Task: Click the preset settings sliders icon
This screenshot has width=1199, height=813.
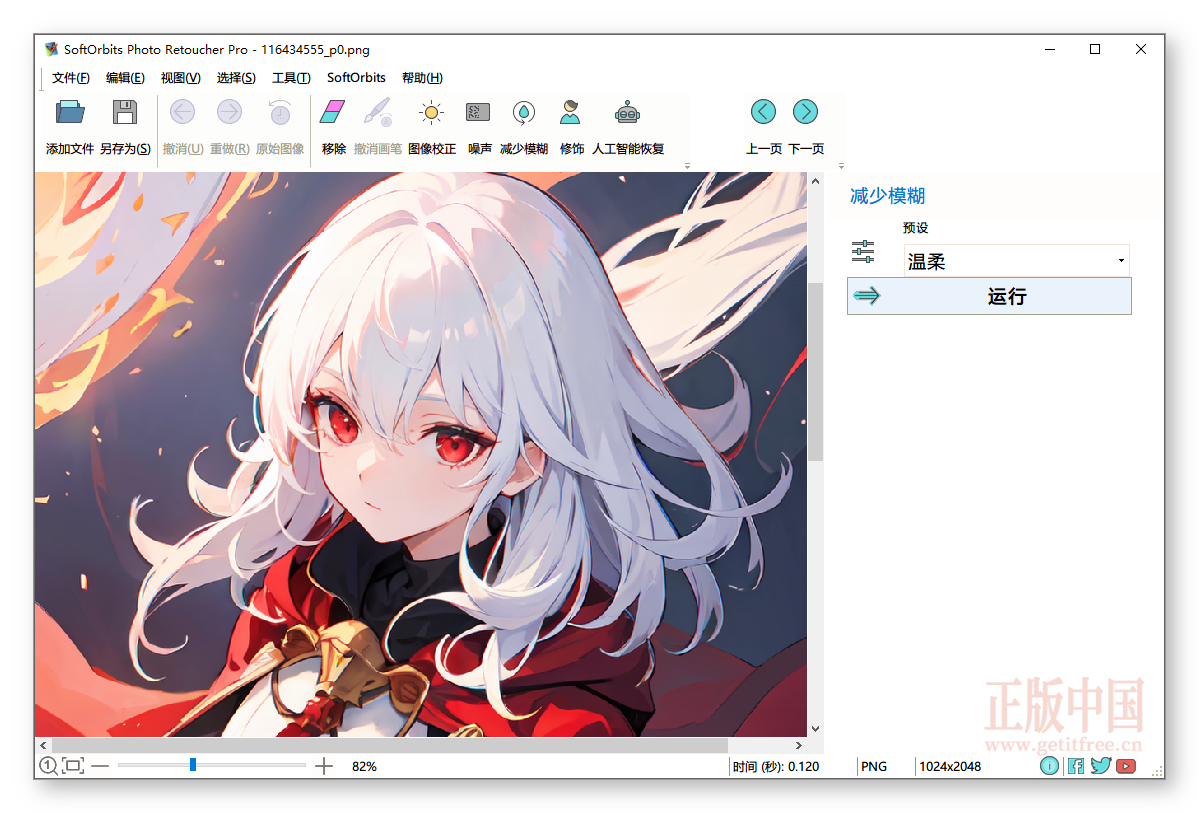Action: point(863,252)
